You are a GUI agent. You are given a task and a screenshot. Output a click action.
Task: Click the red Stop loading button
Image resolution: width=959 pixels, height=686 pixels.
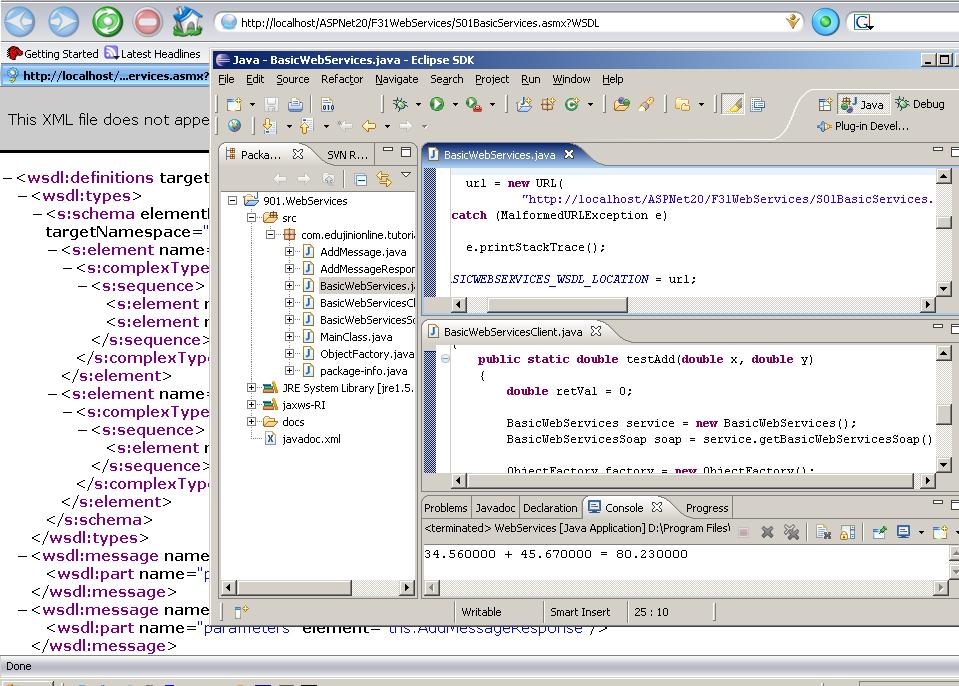[x=147, y=21]
